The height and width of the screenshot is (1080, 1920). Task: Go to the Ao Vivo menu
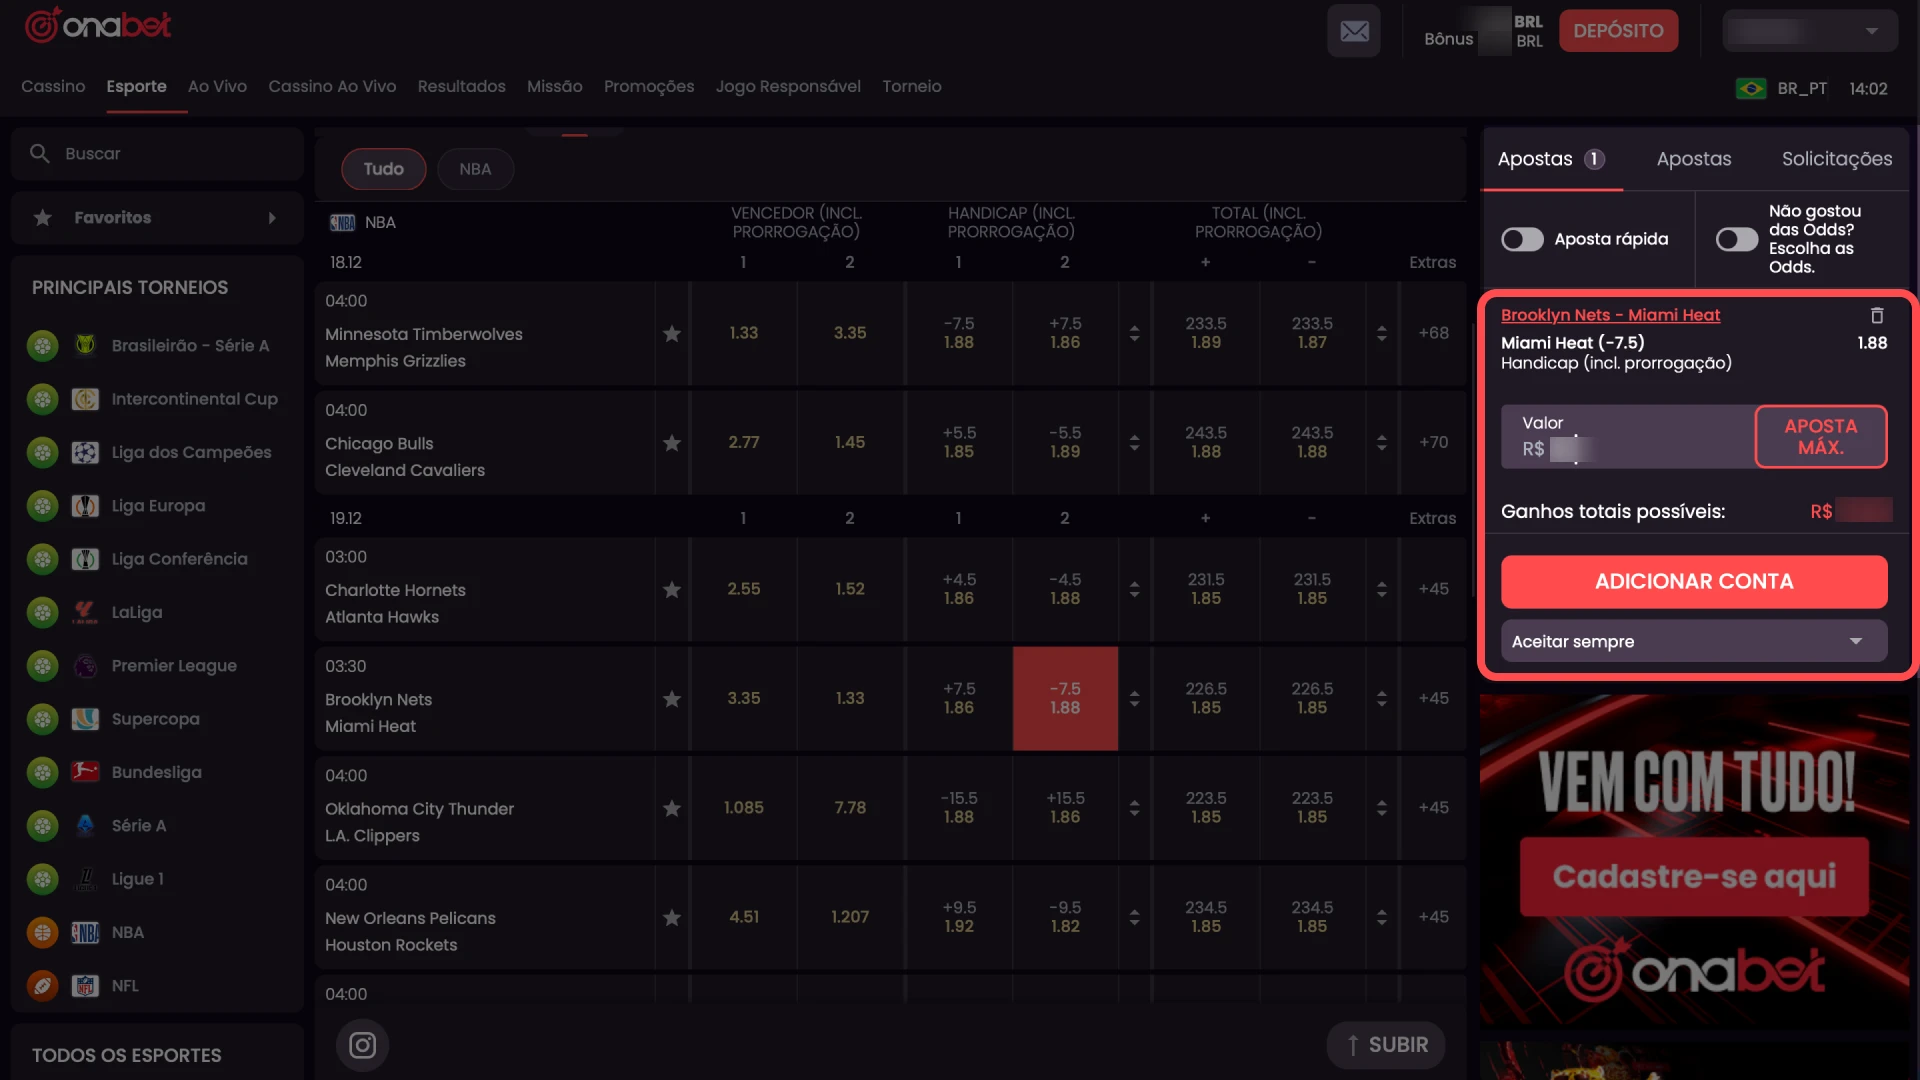[217, 87]
